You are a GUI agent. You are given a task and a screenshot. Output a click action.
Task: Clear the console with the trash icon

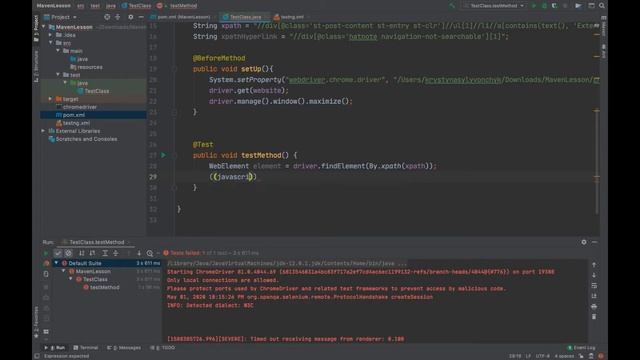594,317
